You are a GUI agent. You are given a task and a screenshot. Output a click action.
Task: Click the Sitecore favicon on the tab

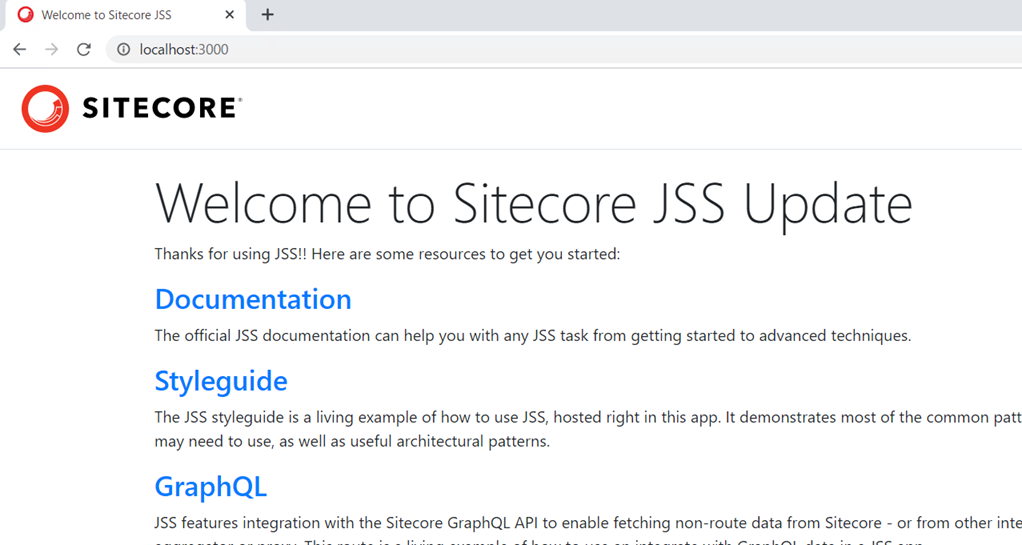[25, 14]
